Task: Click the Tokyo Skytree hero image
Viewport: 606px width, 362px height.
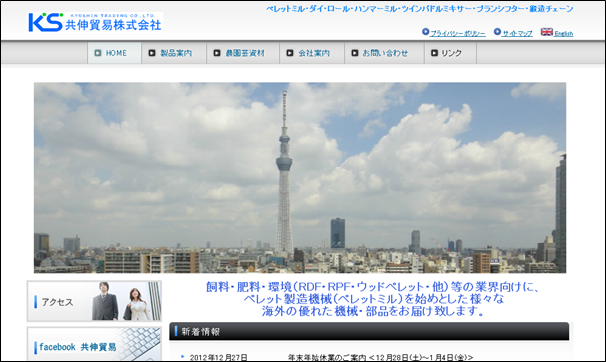Action: tap(300, 178)
